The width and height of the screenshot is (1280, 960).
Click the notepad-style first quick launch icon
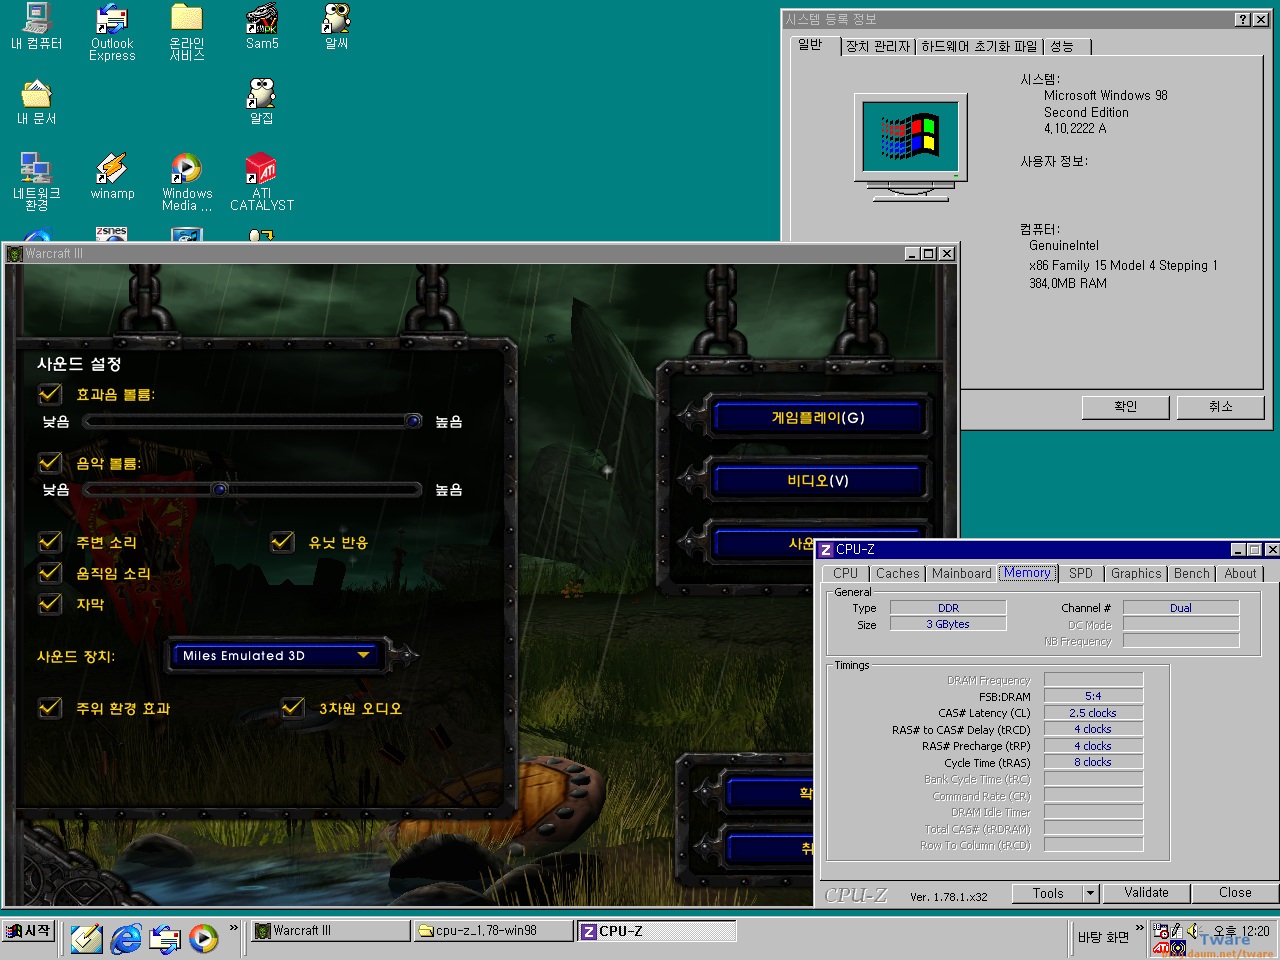[86, 938]
